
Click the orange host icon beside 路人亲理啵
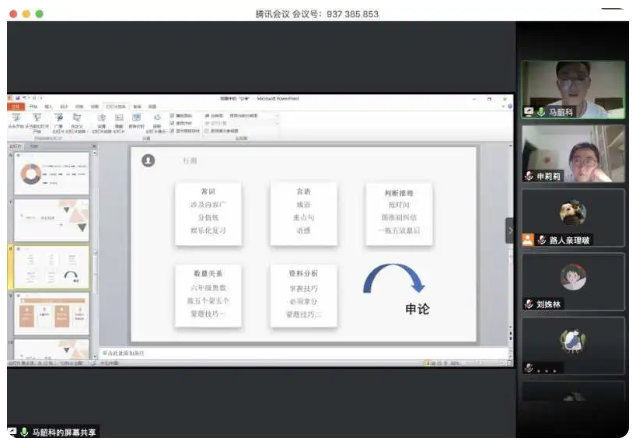point(528,240)
